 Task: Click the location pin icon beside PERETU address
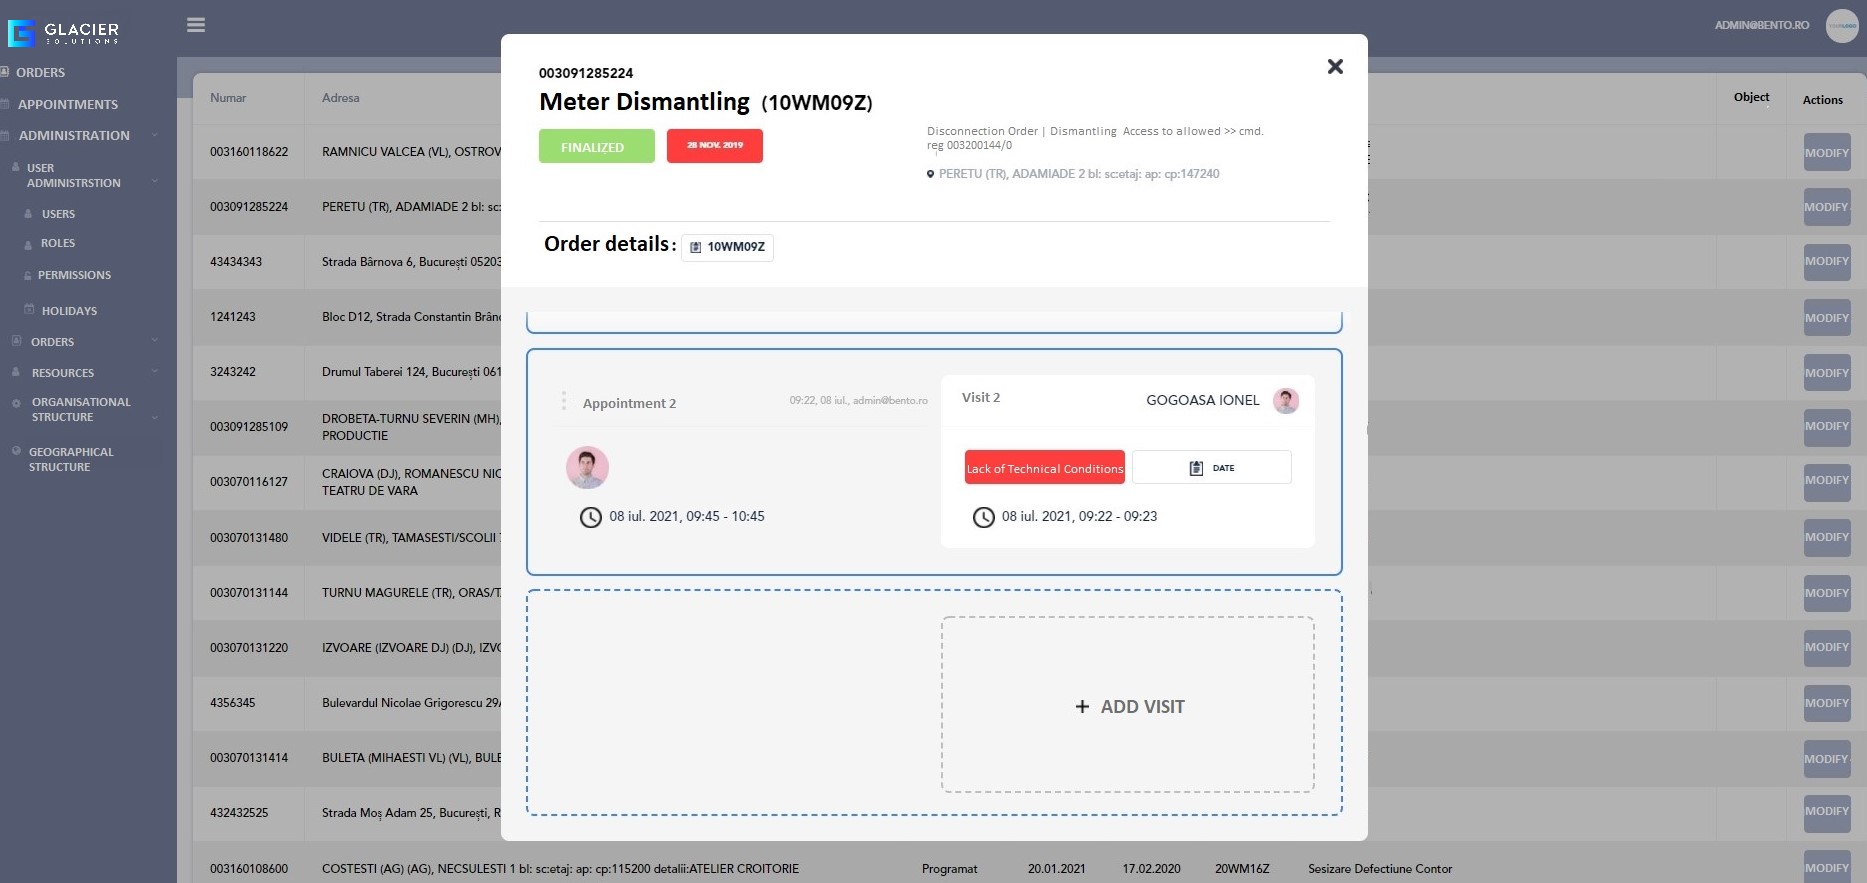pos(930,174)
